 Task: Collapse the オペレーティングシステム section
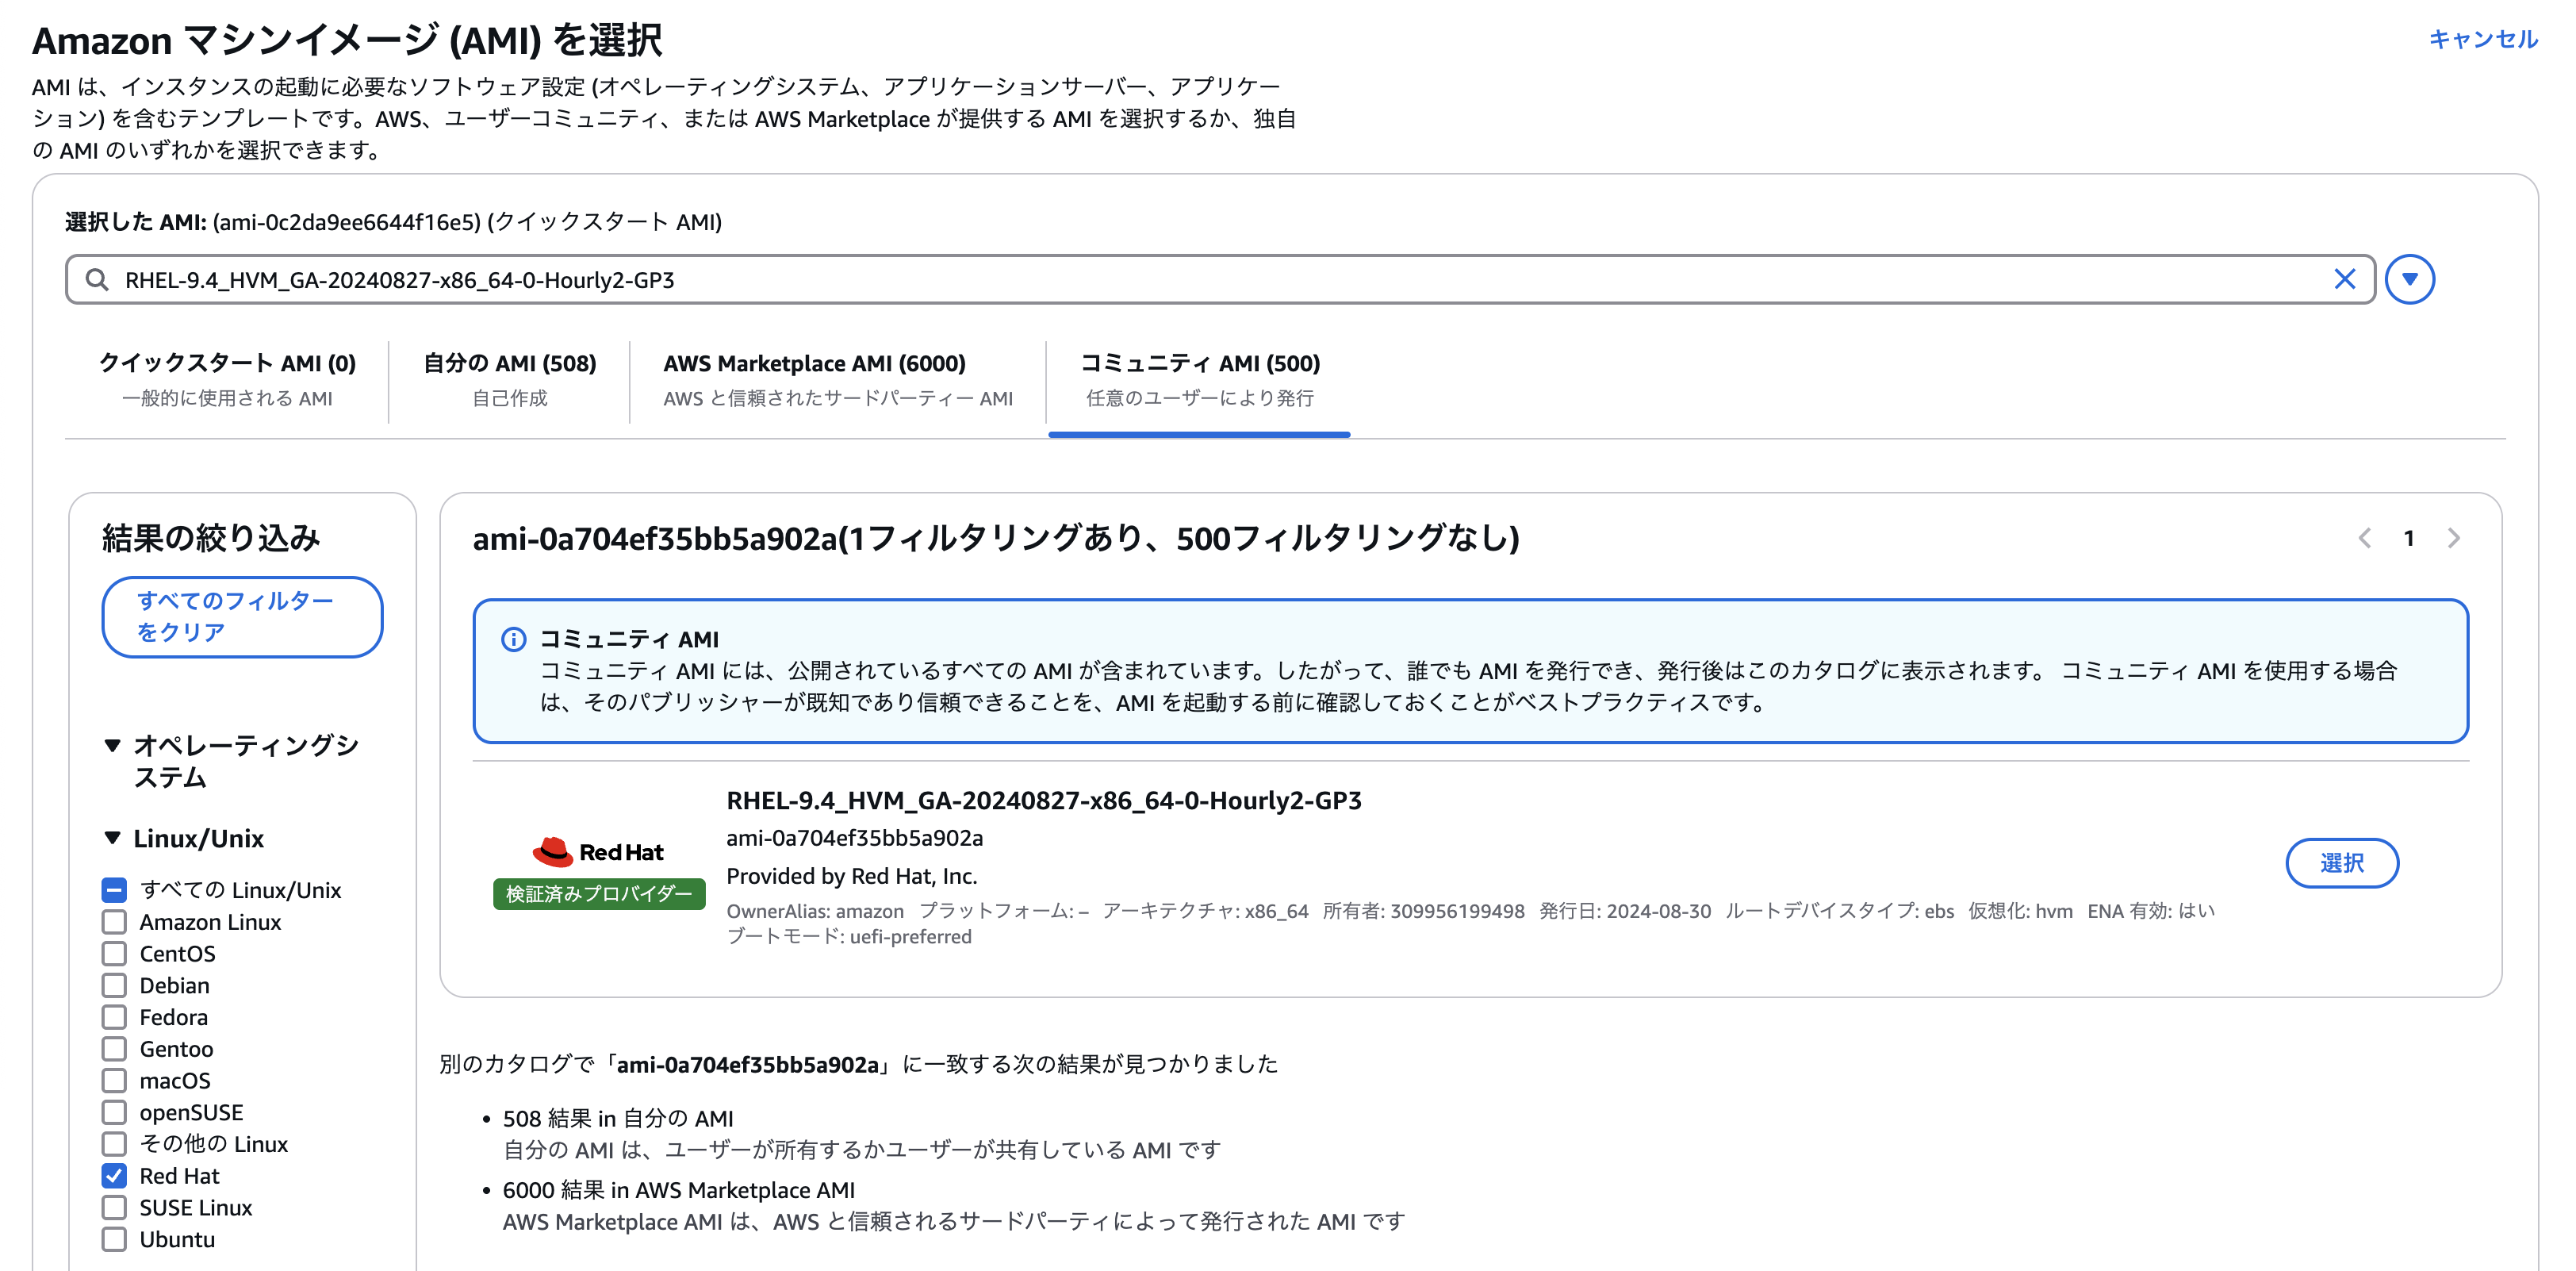pos(112,746)
